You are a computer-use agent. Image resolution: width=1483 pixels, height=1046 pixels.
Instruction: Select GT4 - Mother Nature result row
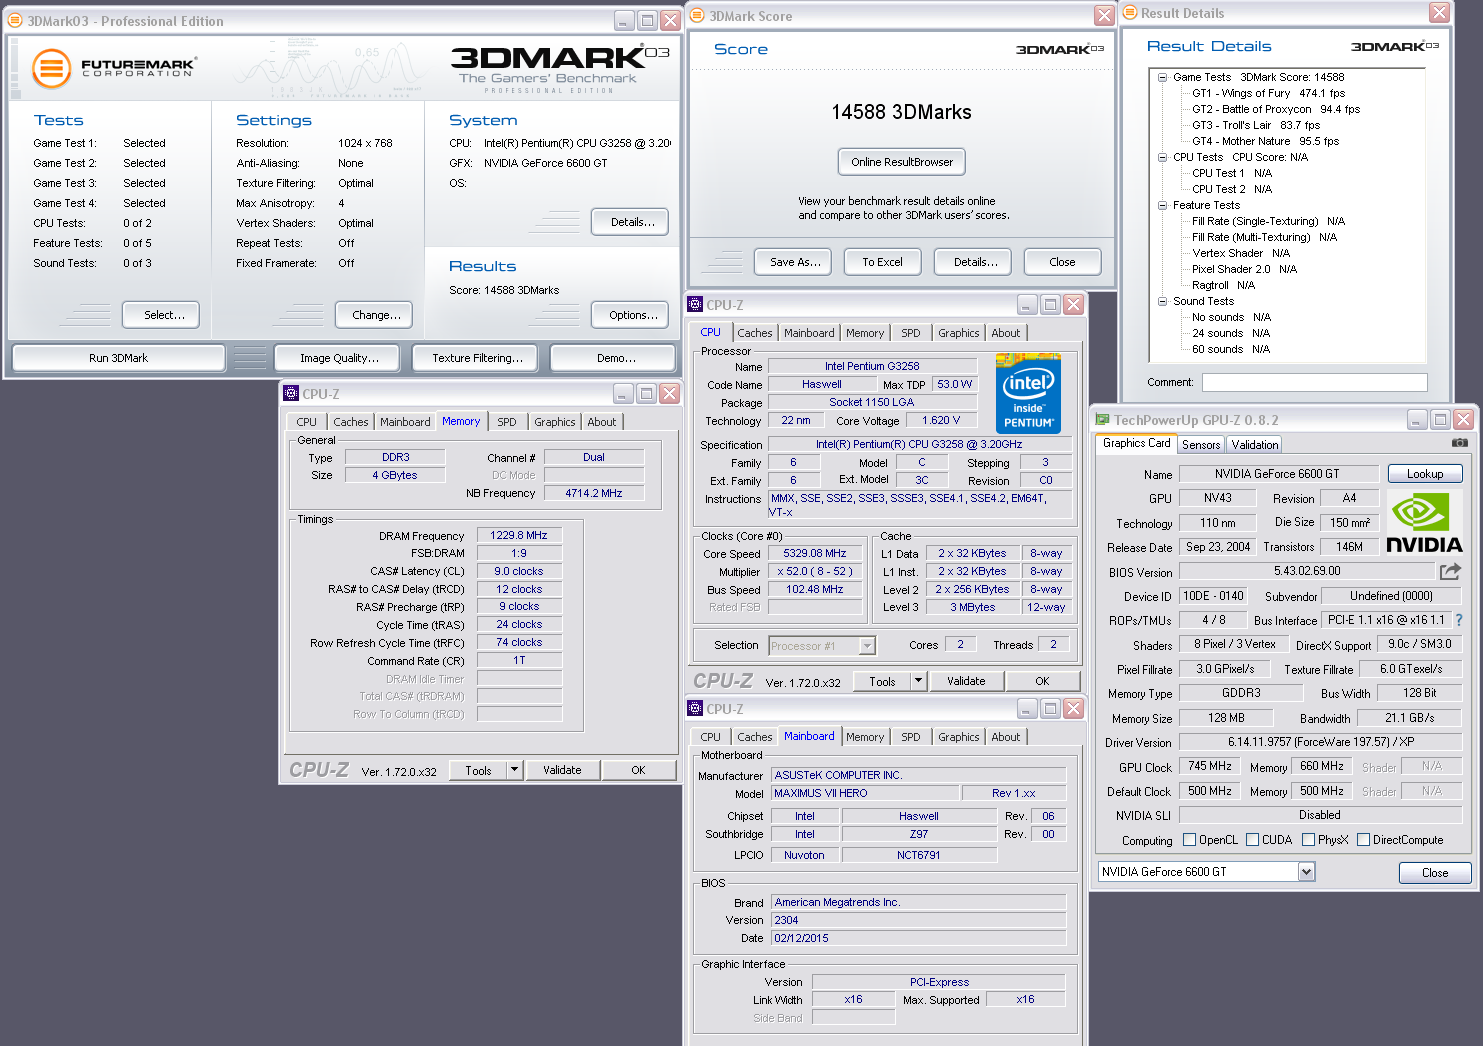tap(1265, 141)
